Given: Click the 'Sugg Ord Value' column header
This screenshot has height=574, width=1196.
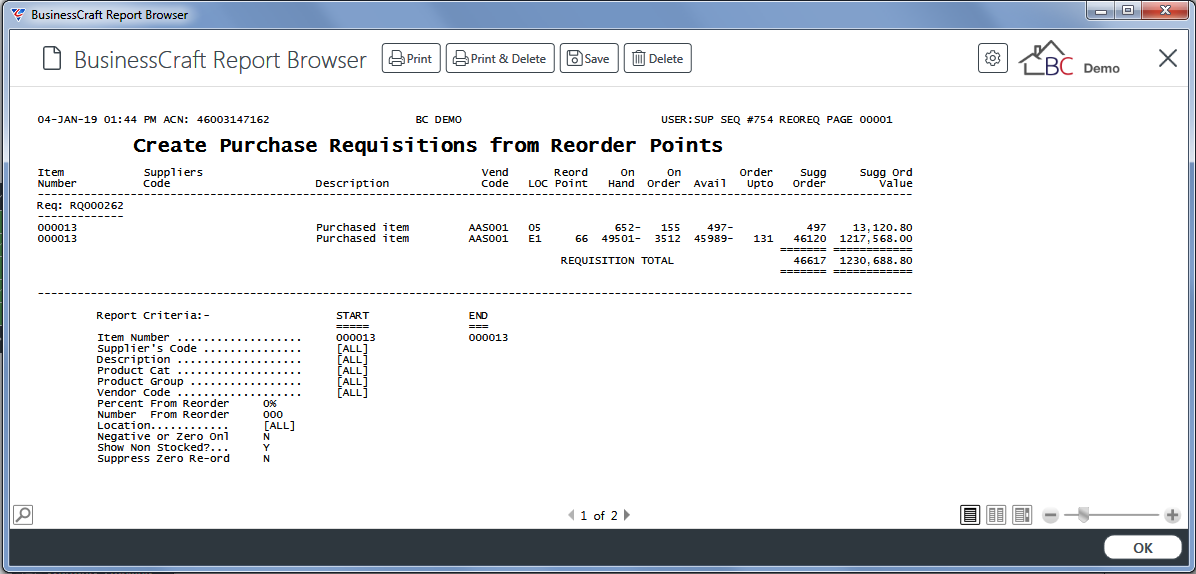Looking at the screenshot, I should coord(886,178).
